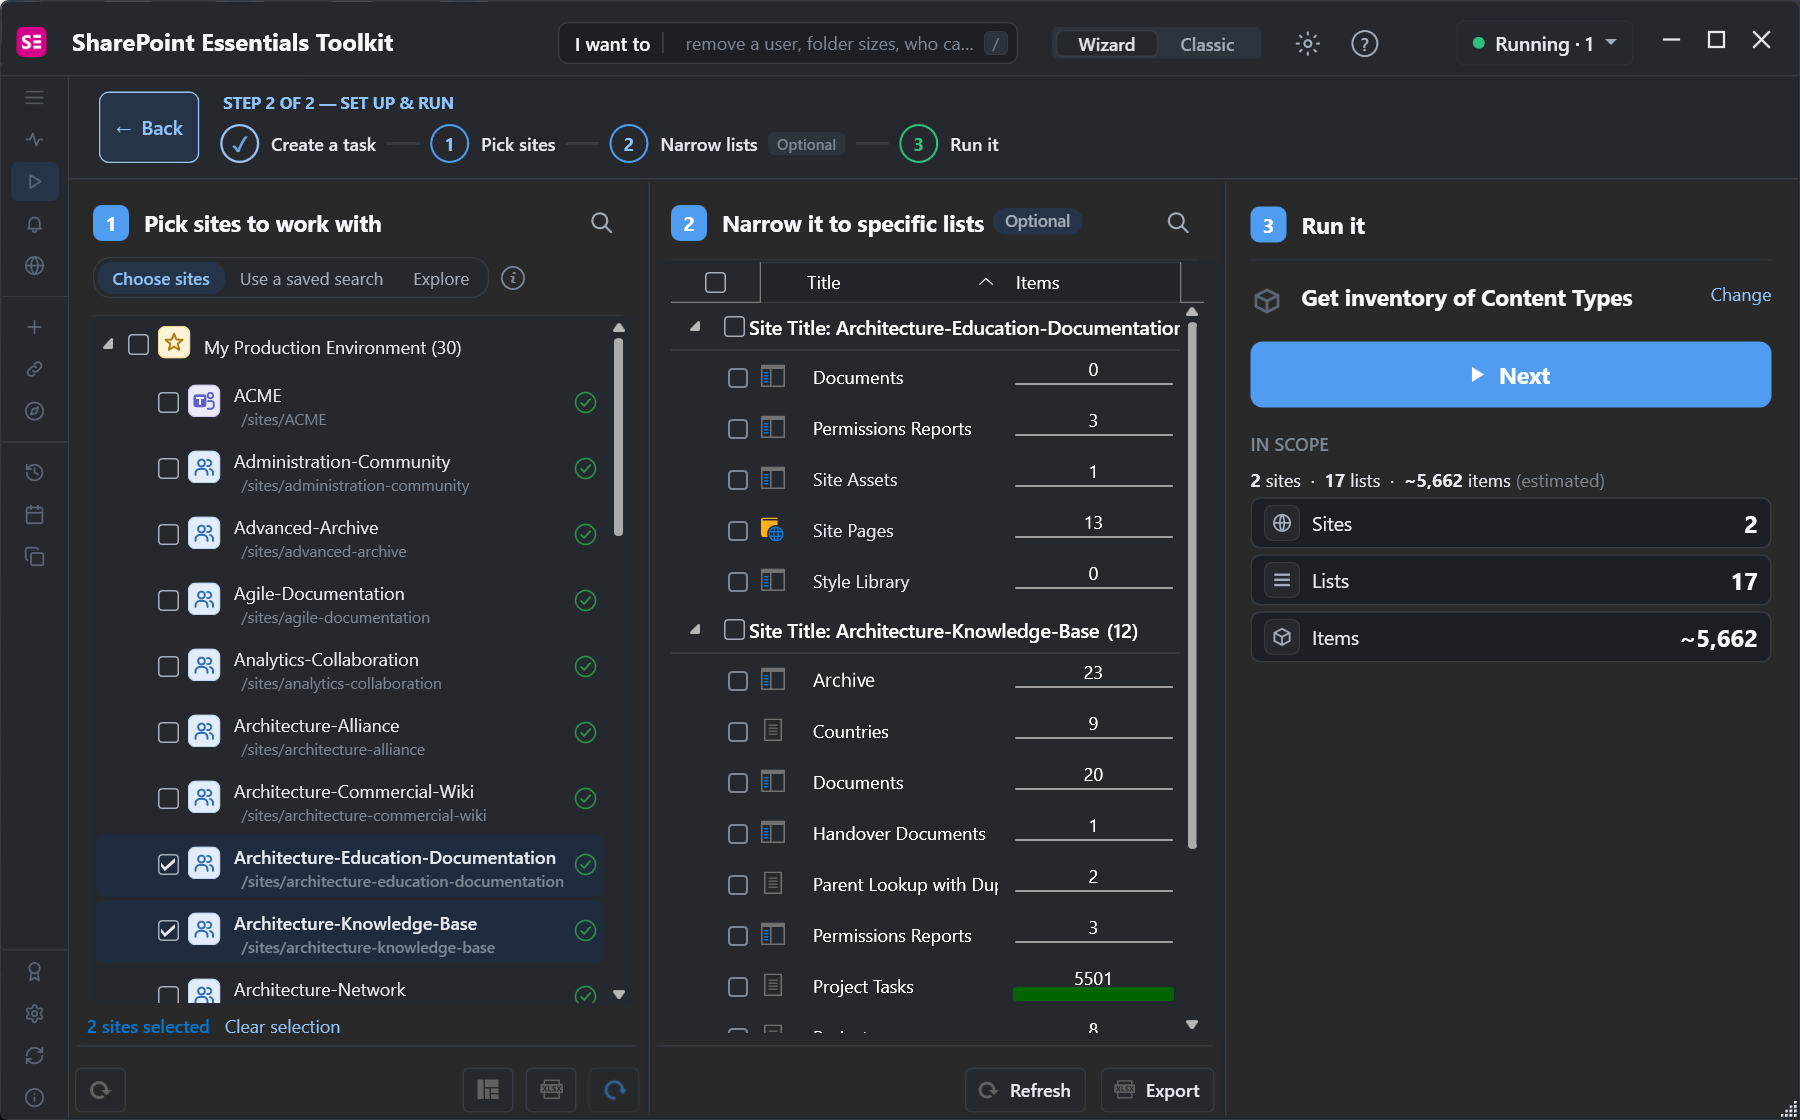
Task: Click the sites list scroll-down arrow
Action: pyautogui.click(x=619, y=995)
